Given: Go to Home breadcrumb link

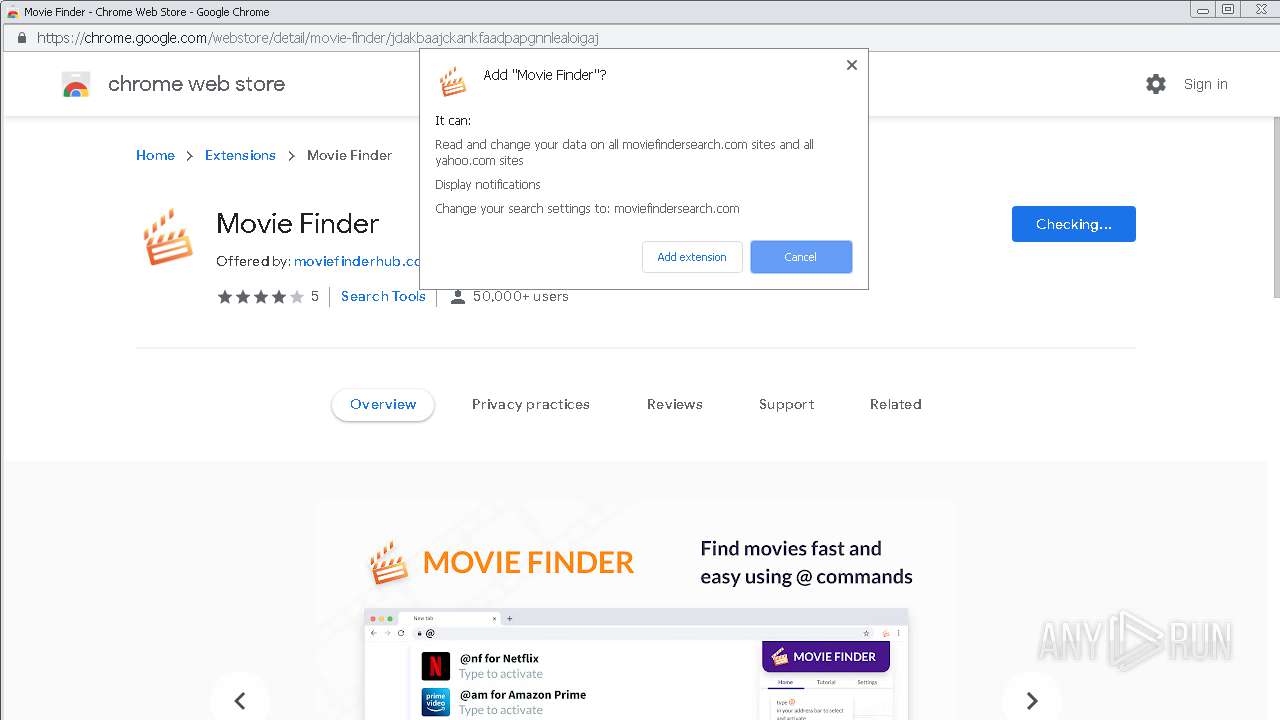Looking at the screenshot, I should [155, 155].
